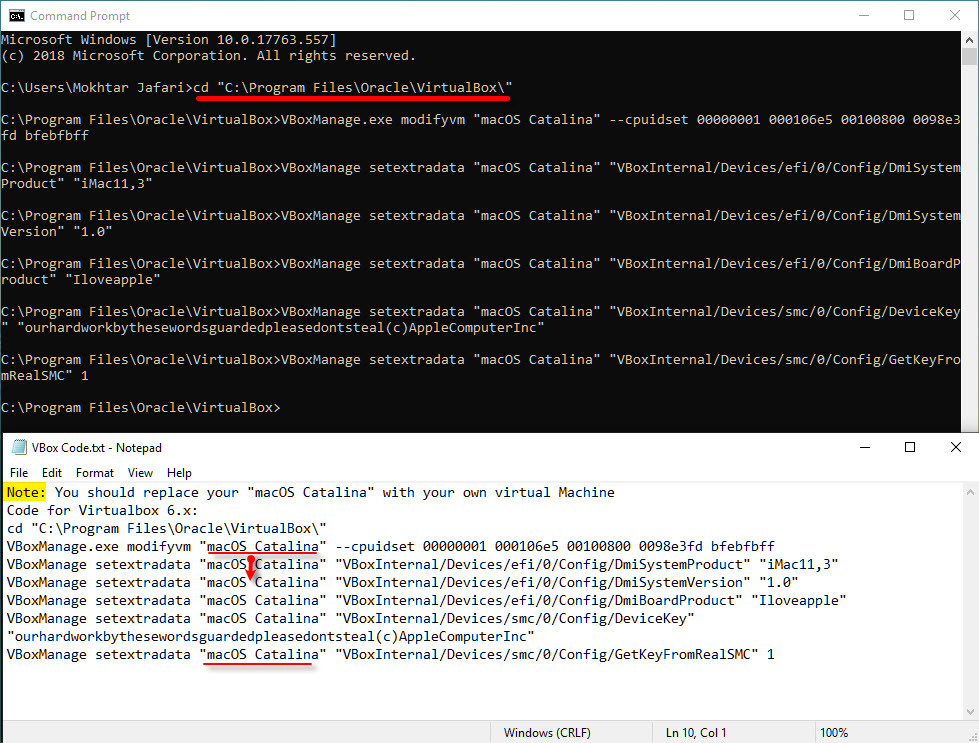Click the highlighted "Note:" text in Notepad
The image size is (979, 743).
click(x=25, y=492)
